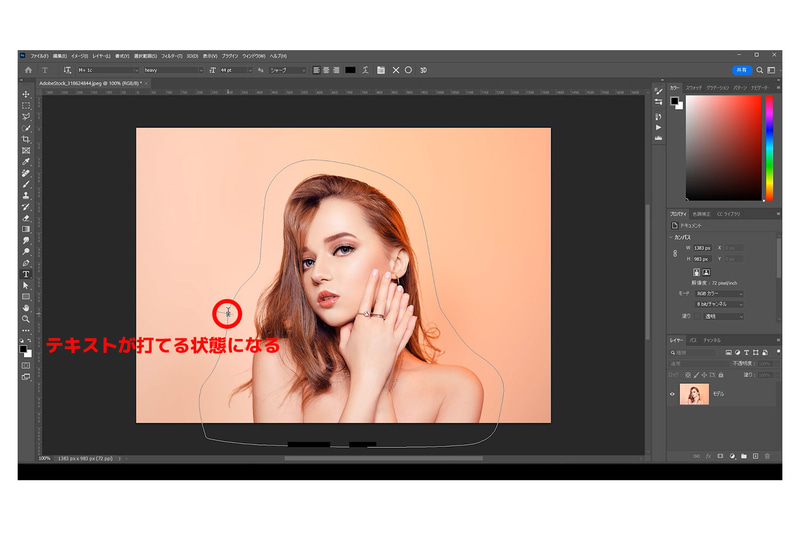Select the Pen tool
The height and width of the screenshot is (533, 800).
[x=26, y=263]
